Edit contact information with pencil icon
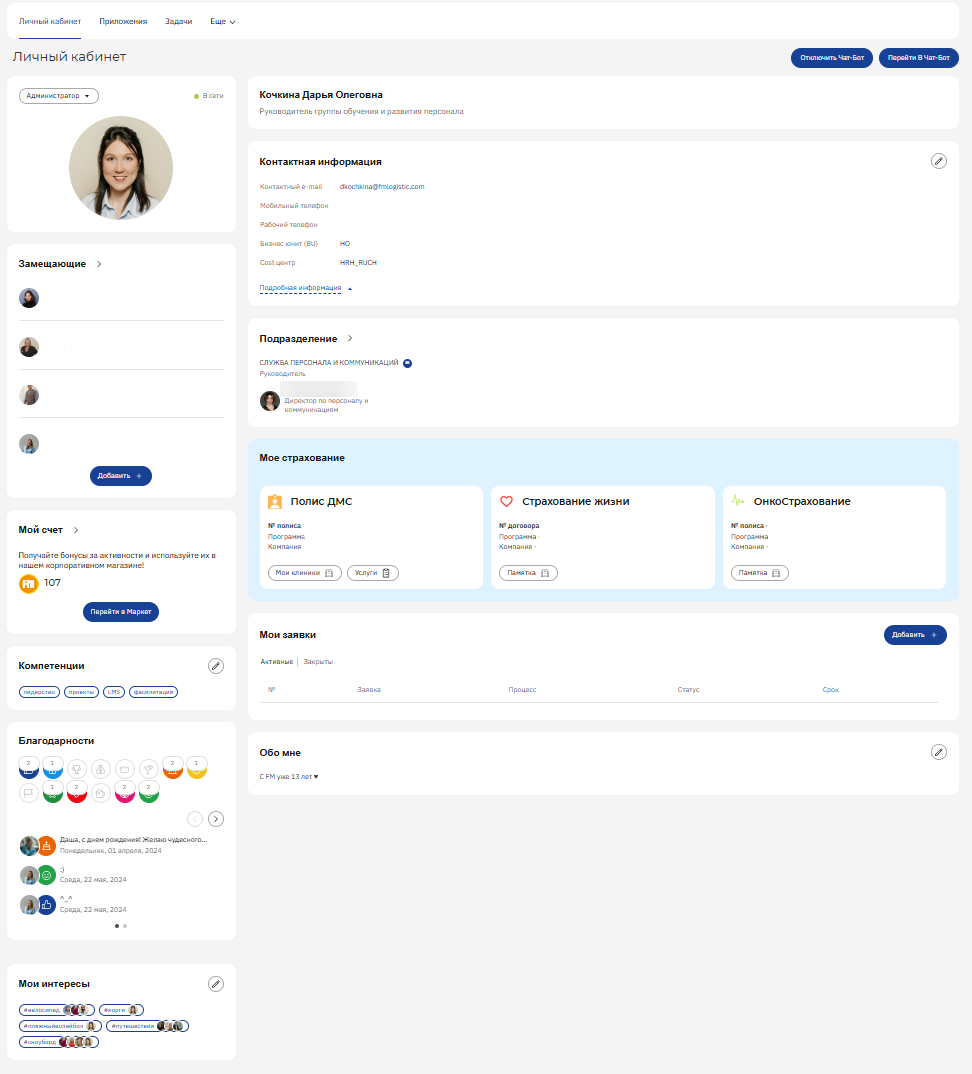The height and width of the screenshot is (1074, 972). [938, 161]
